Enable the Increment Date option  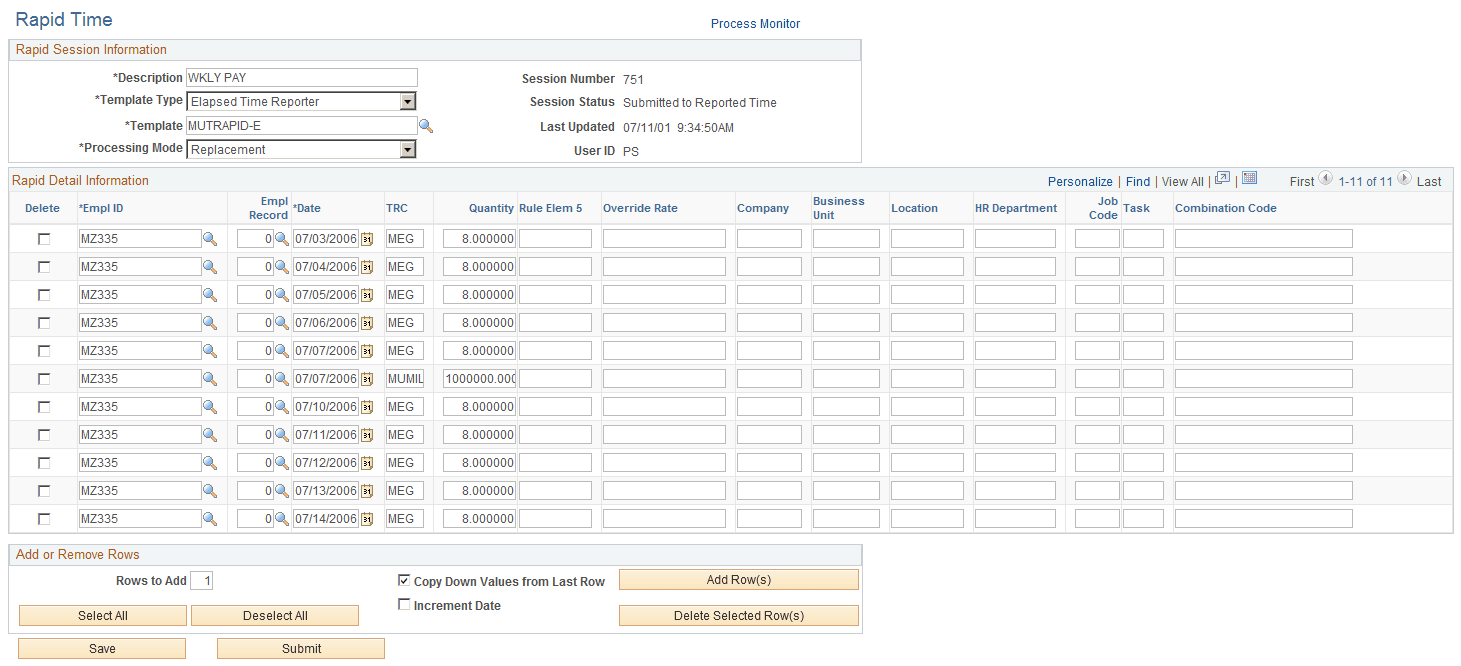[404, 604]
